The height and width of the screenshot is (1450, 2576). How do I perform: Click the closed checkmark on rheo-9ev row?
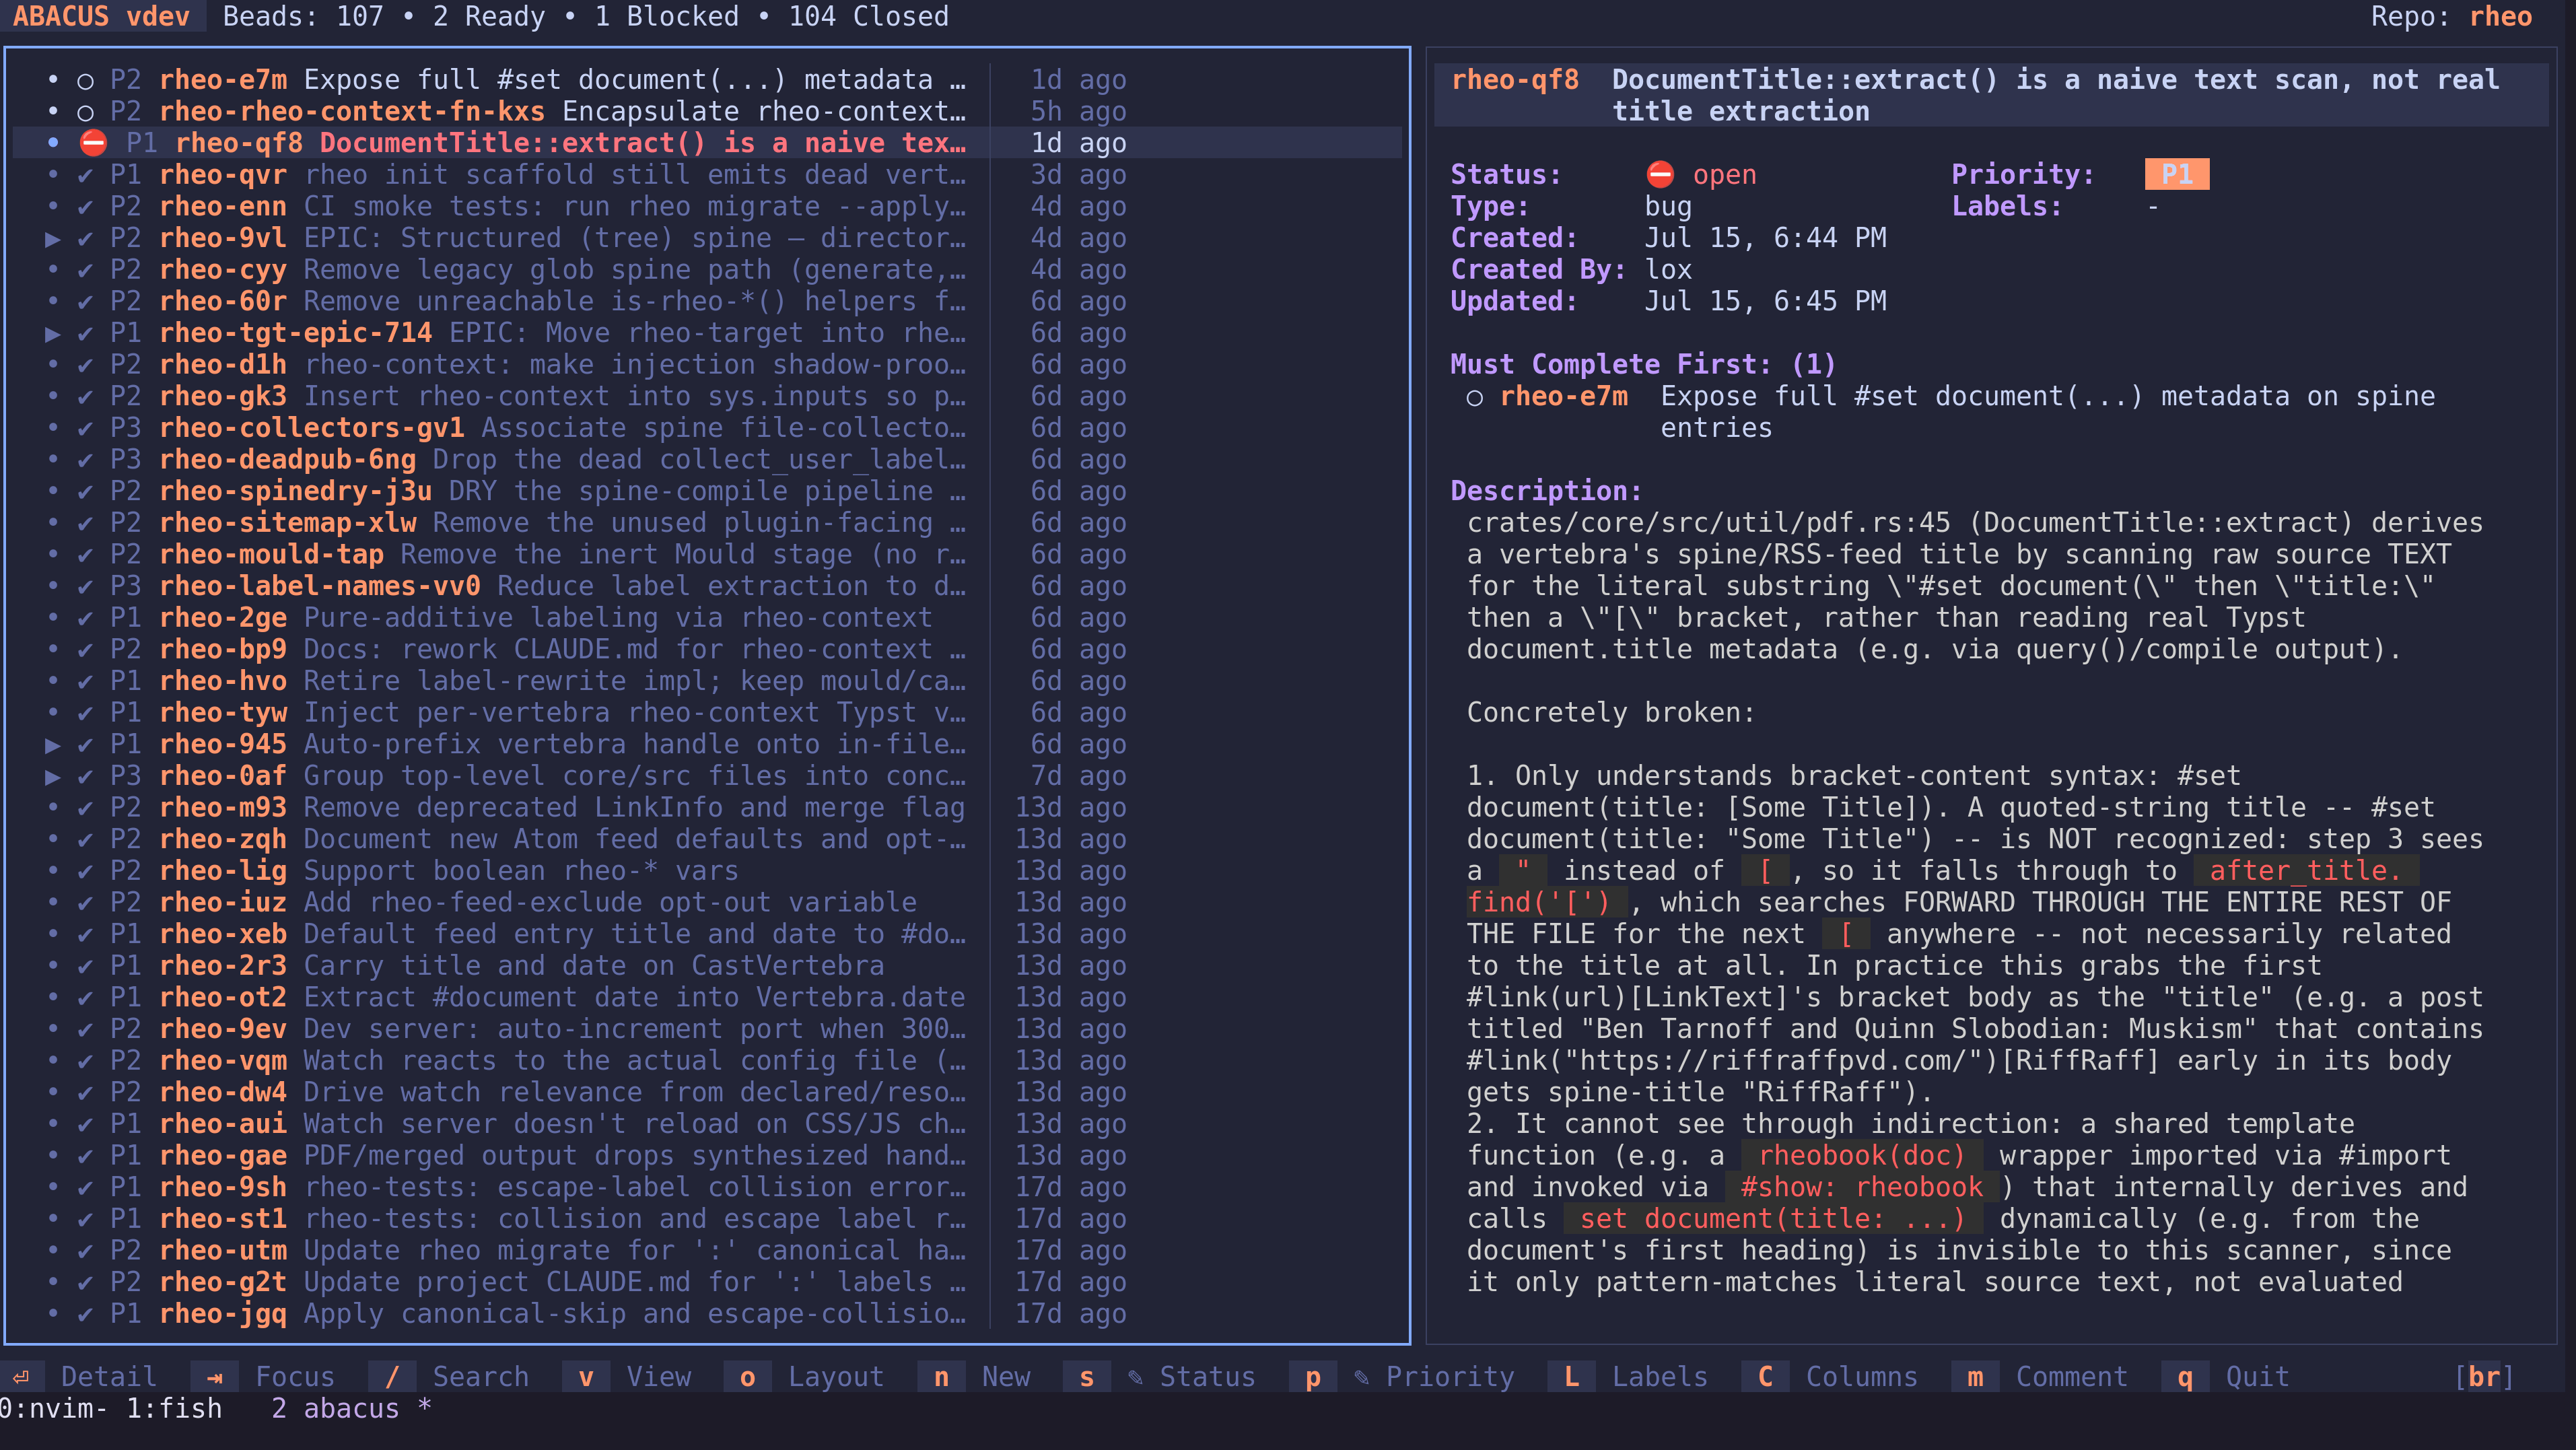pos(86,1029)
